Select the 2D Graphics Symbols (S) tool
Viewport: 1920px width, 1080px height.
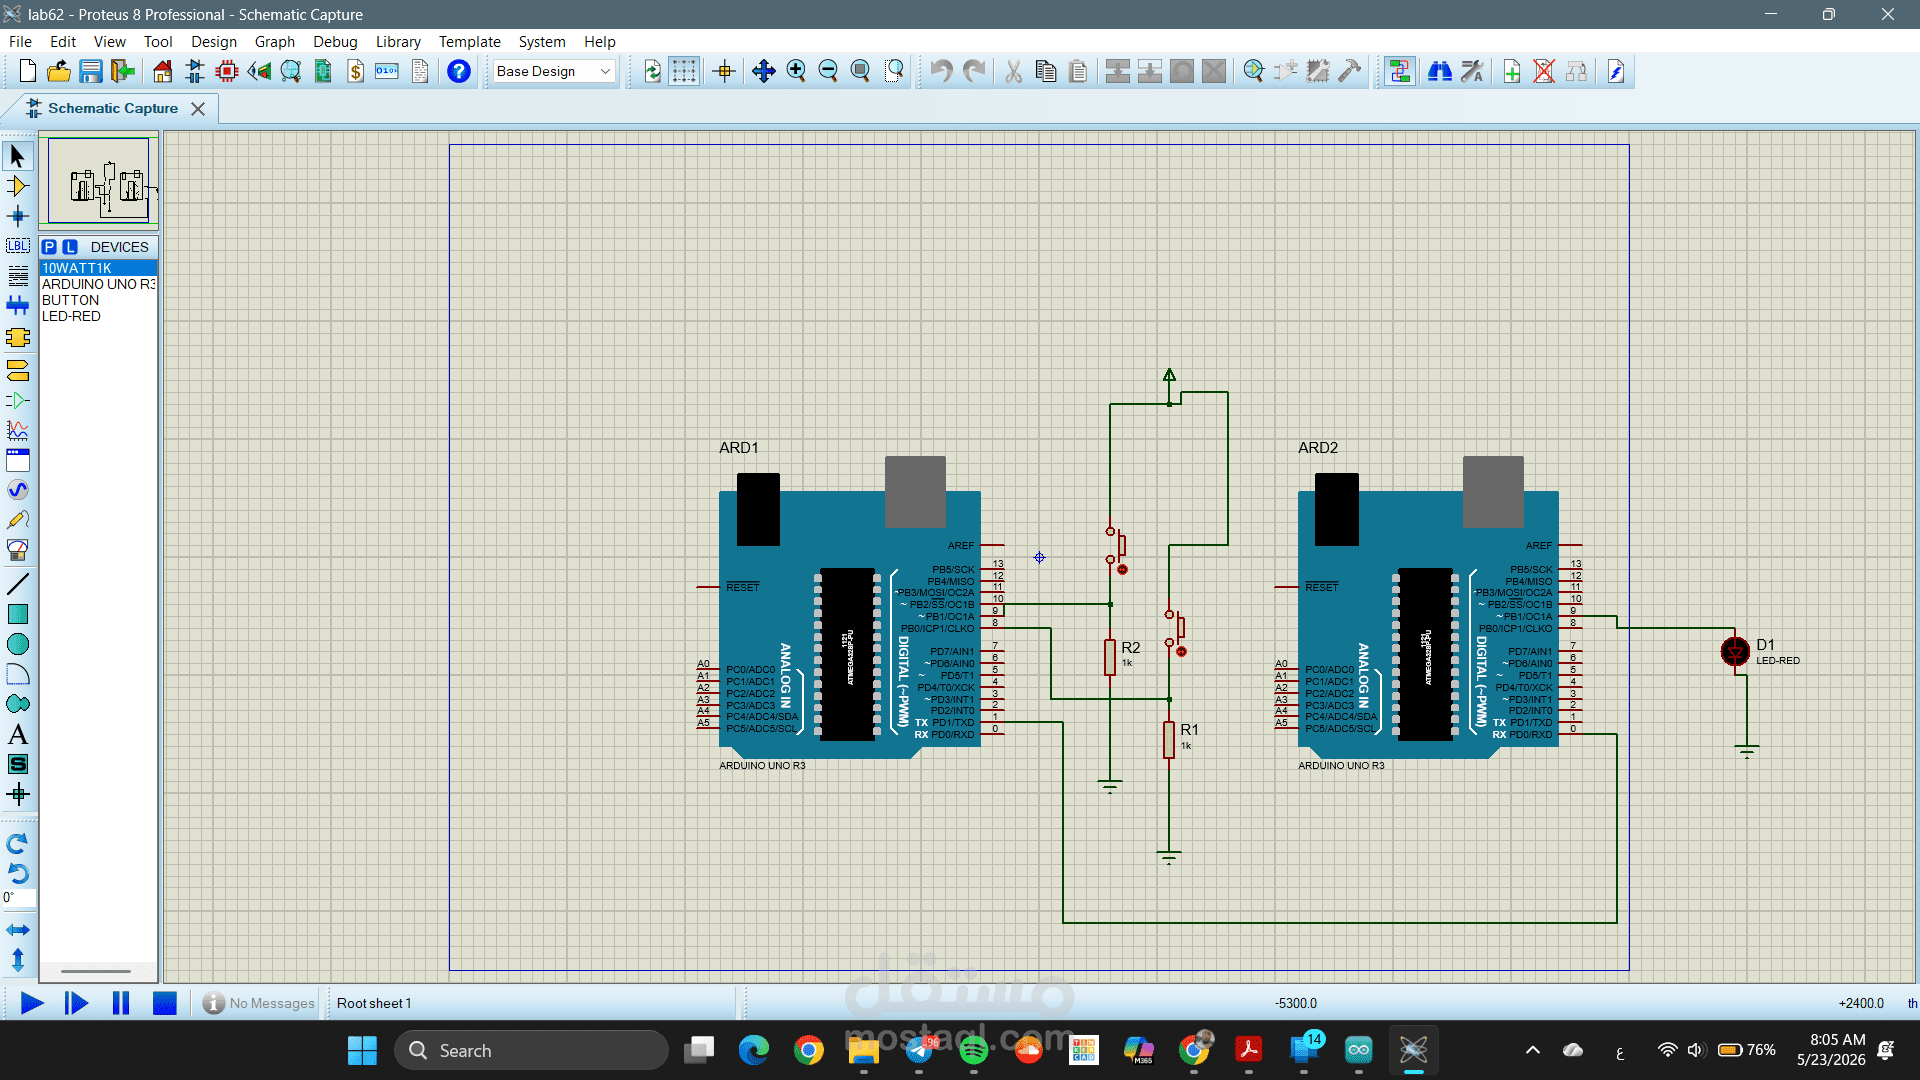pos(17,765)
